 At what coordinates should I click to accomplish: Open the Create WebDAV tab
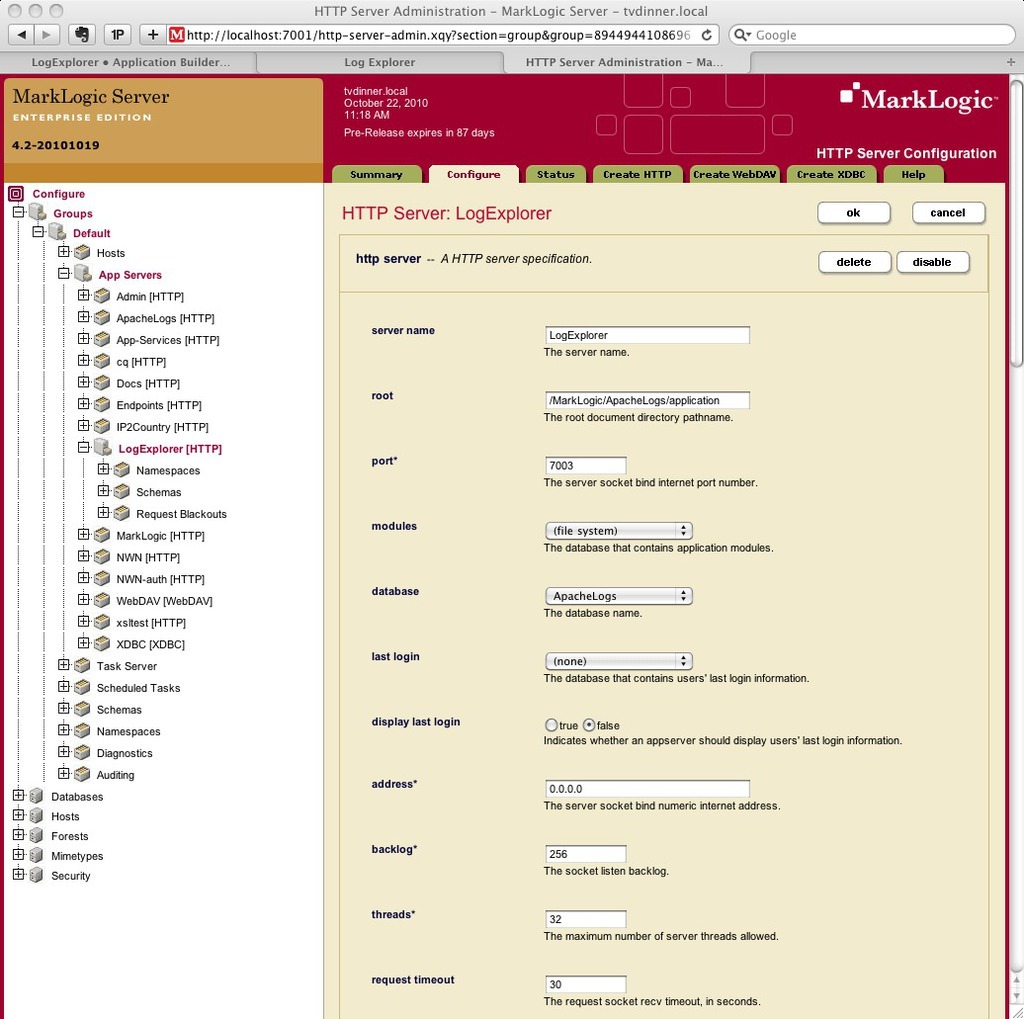tap(735, 174)
